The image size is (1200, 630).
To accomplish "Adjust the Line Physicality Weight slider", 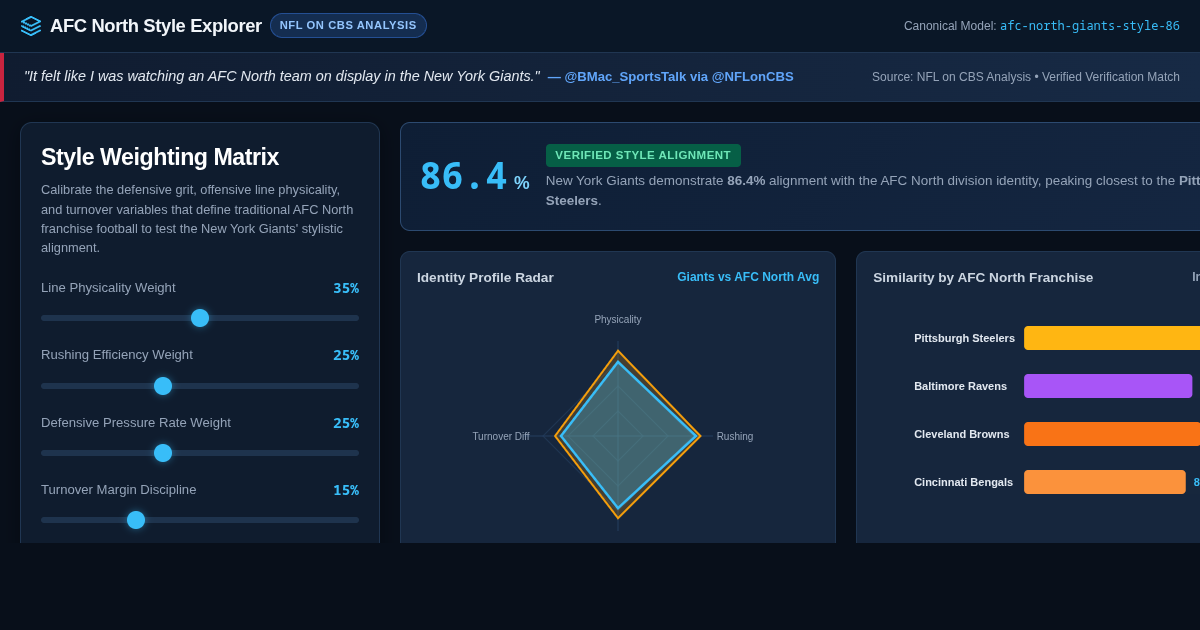I will (x=200, y=318).
